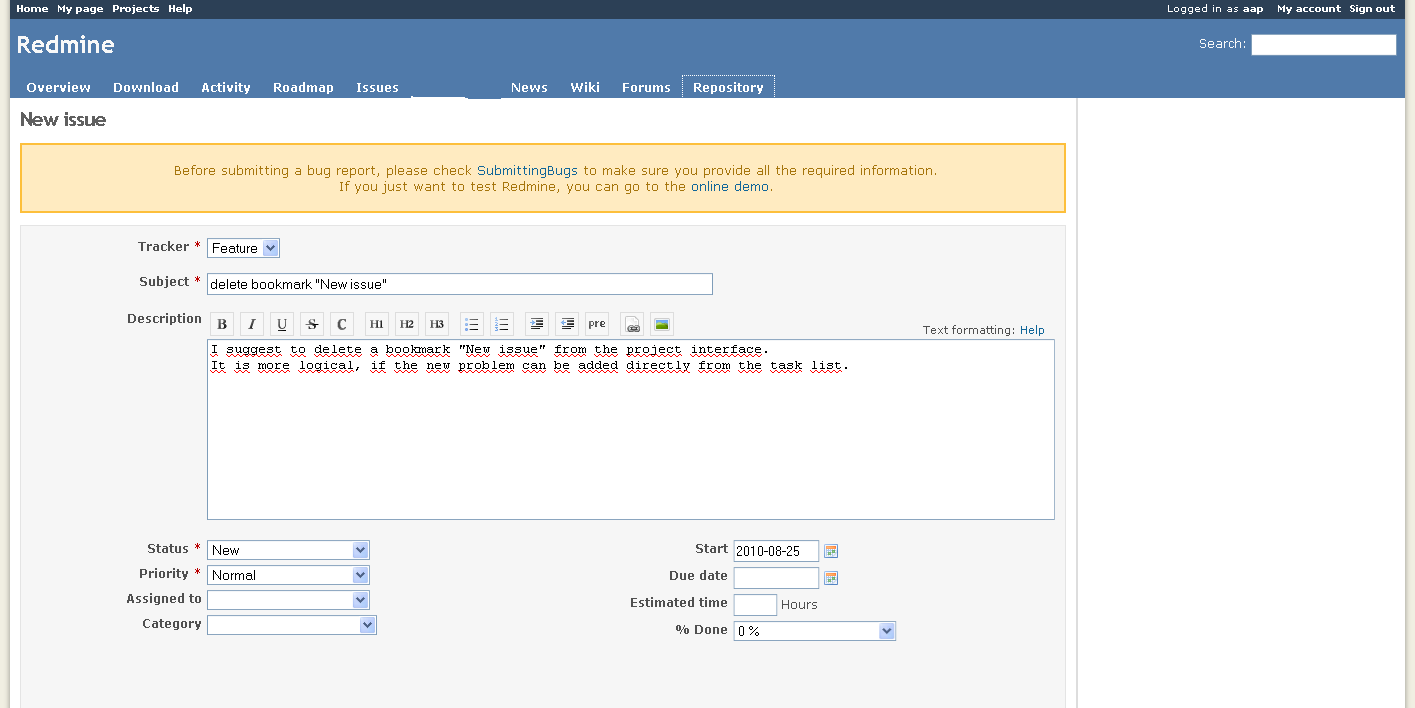This screenshot has height=708, width=1415.
Task: Insert heading 3 with H3 button
Action: pos(437,324)
